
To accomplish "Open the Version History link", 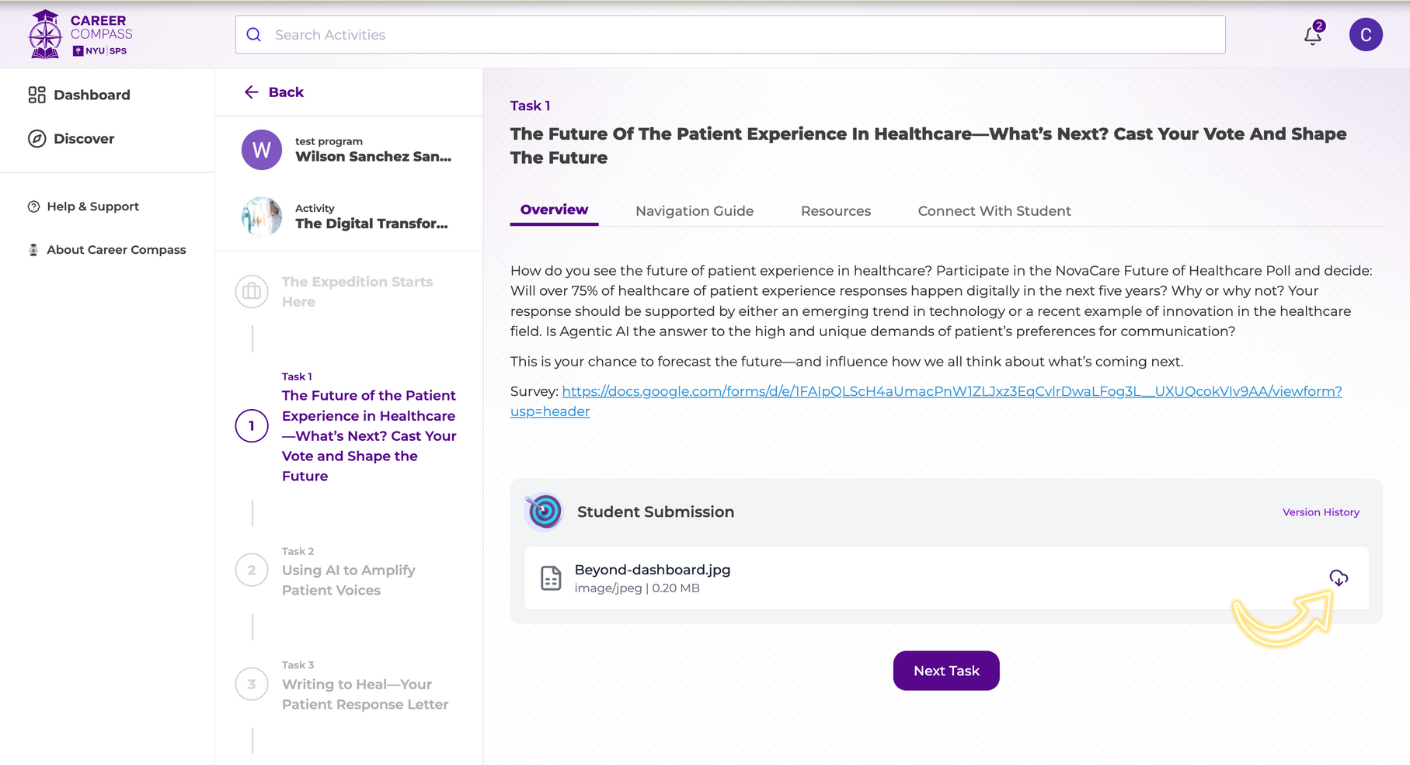I will pos(1320,512).
